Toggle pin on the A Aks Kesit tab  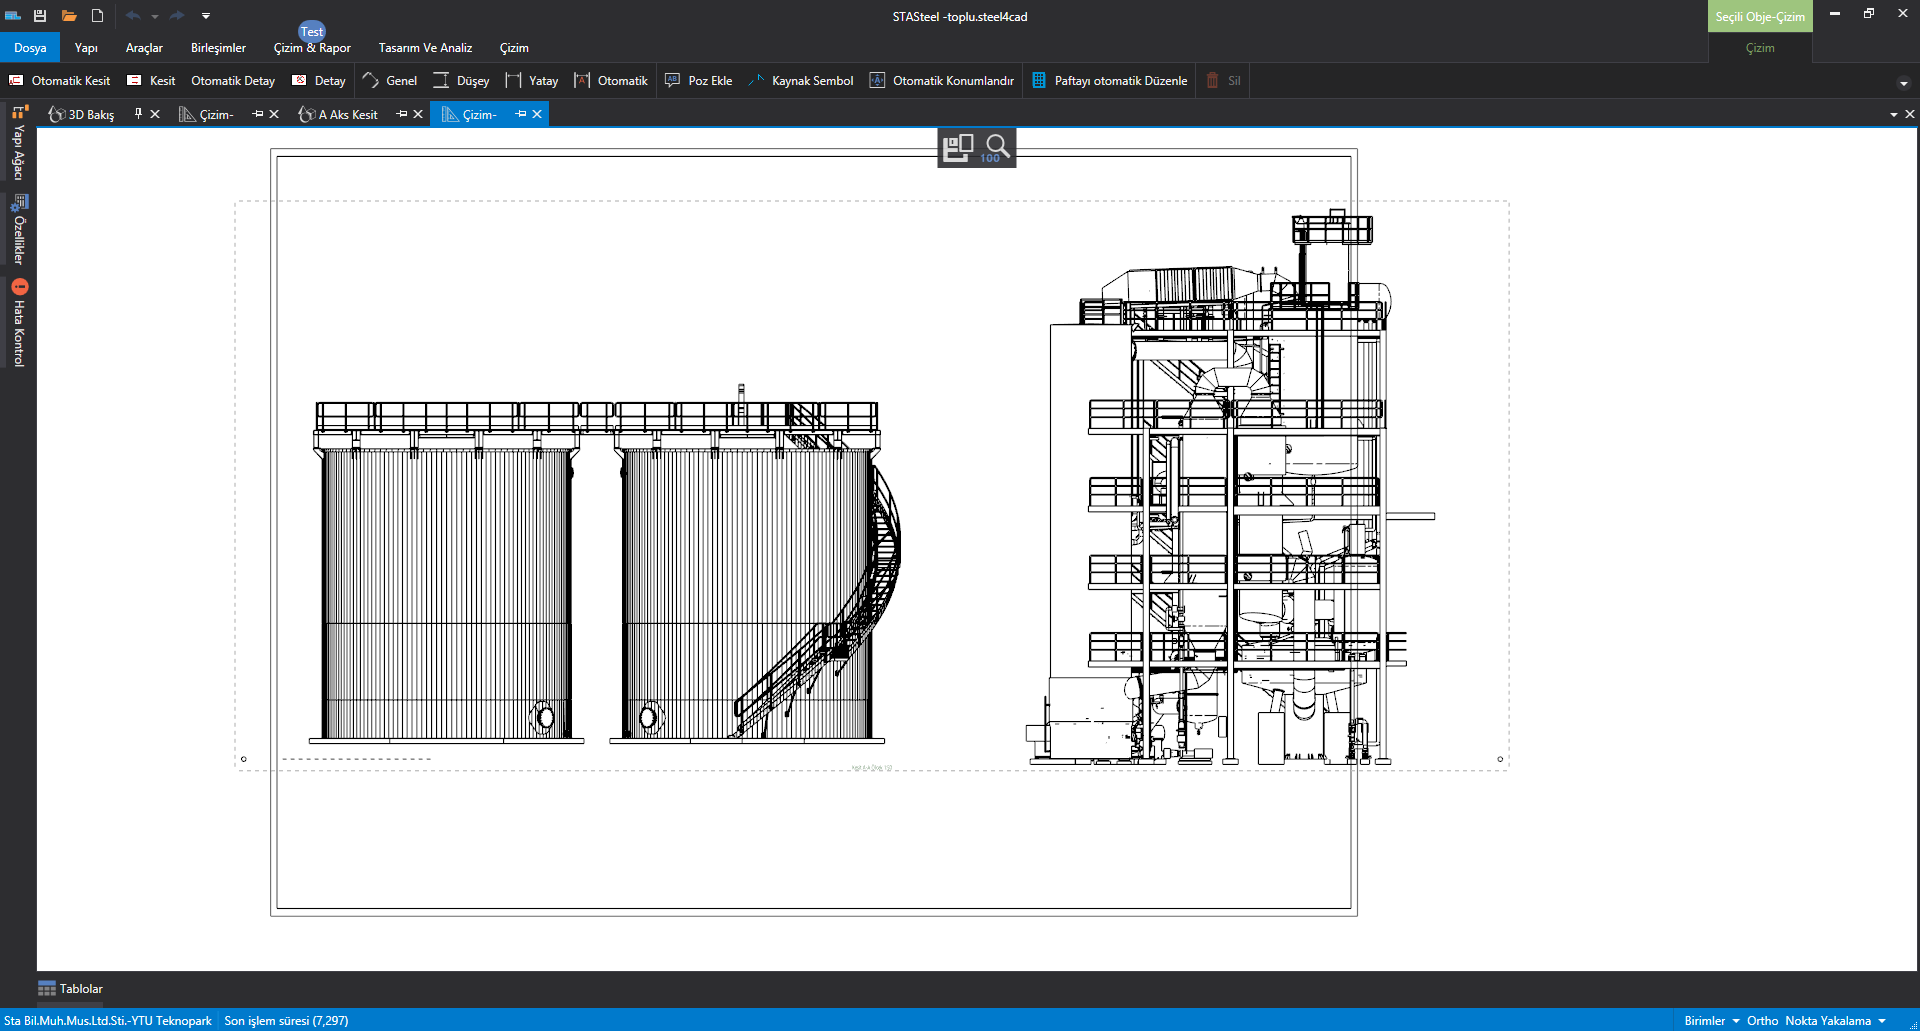(402, 114)
